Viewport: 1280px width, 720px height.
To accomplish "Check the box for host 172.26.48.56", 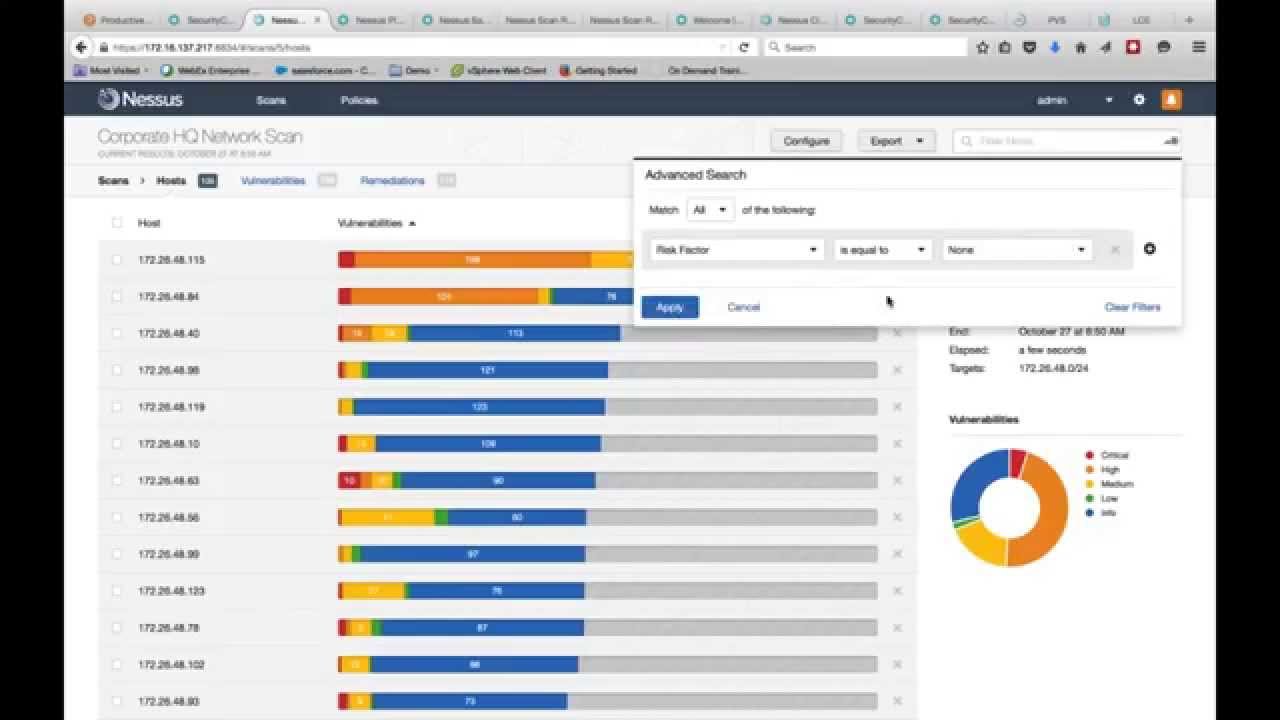I will (117, 517).
